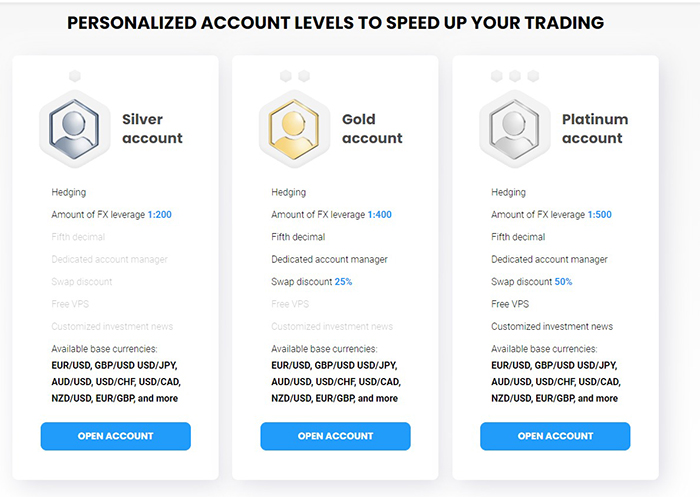Open a Platinum account with blue button
This screenshot has width=700, height=497.
coord(555,436)
